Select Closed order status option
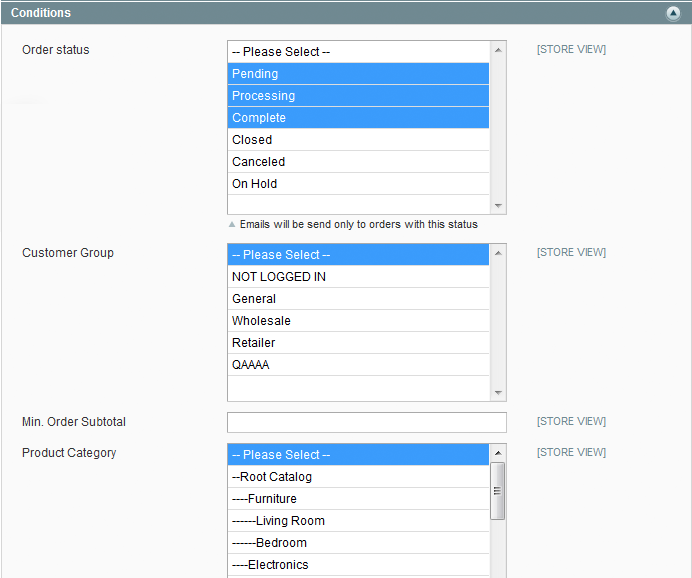 tap(358, 140)
